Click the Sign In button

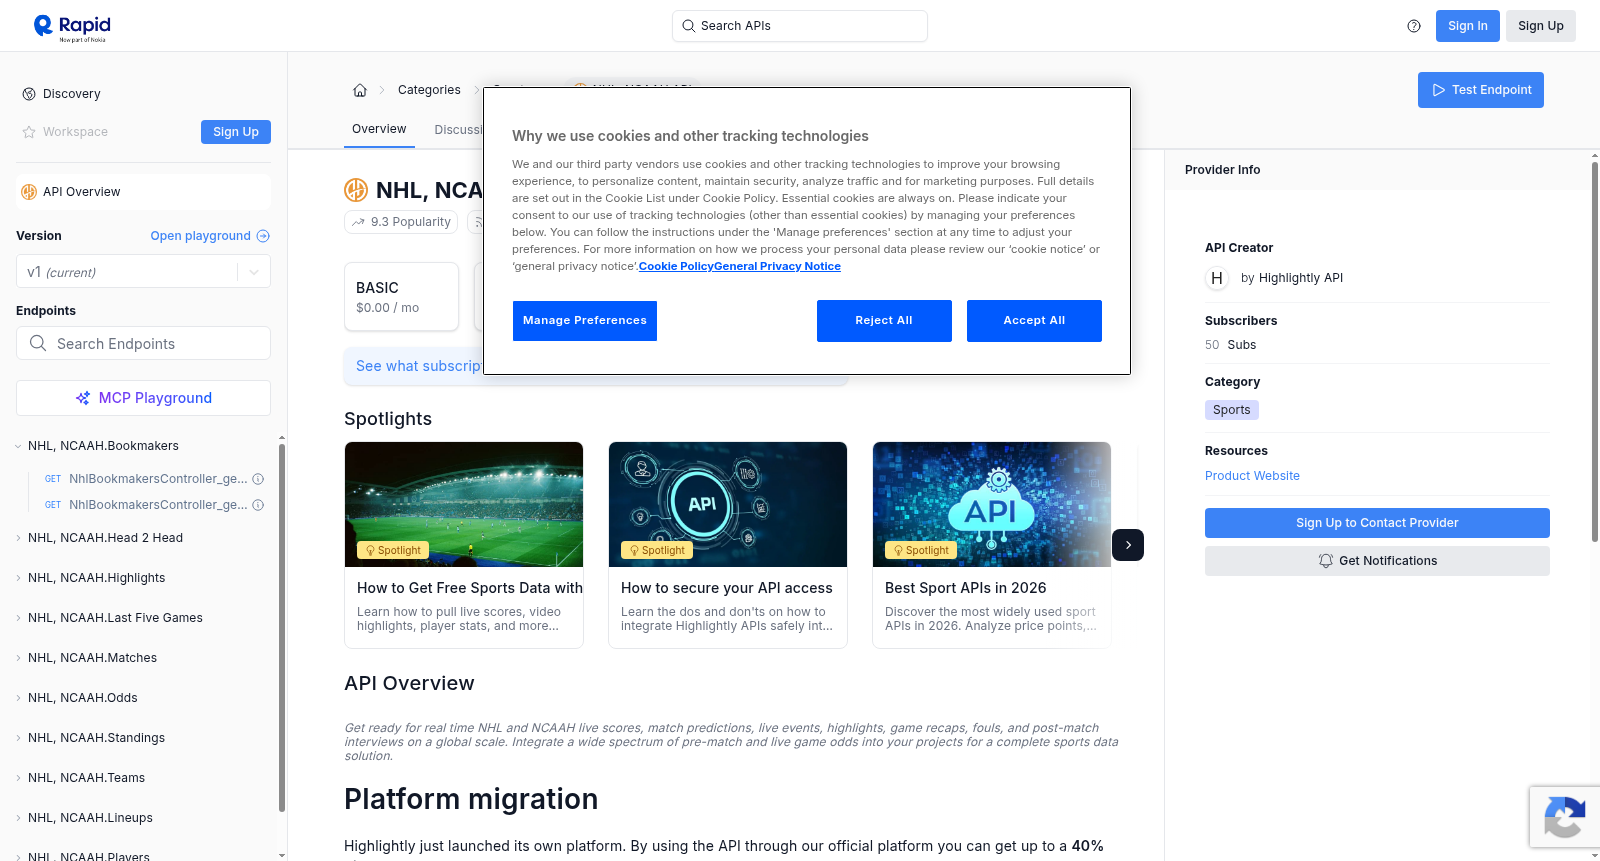coord(1468,26)
